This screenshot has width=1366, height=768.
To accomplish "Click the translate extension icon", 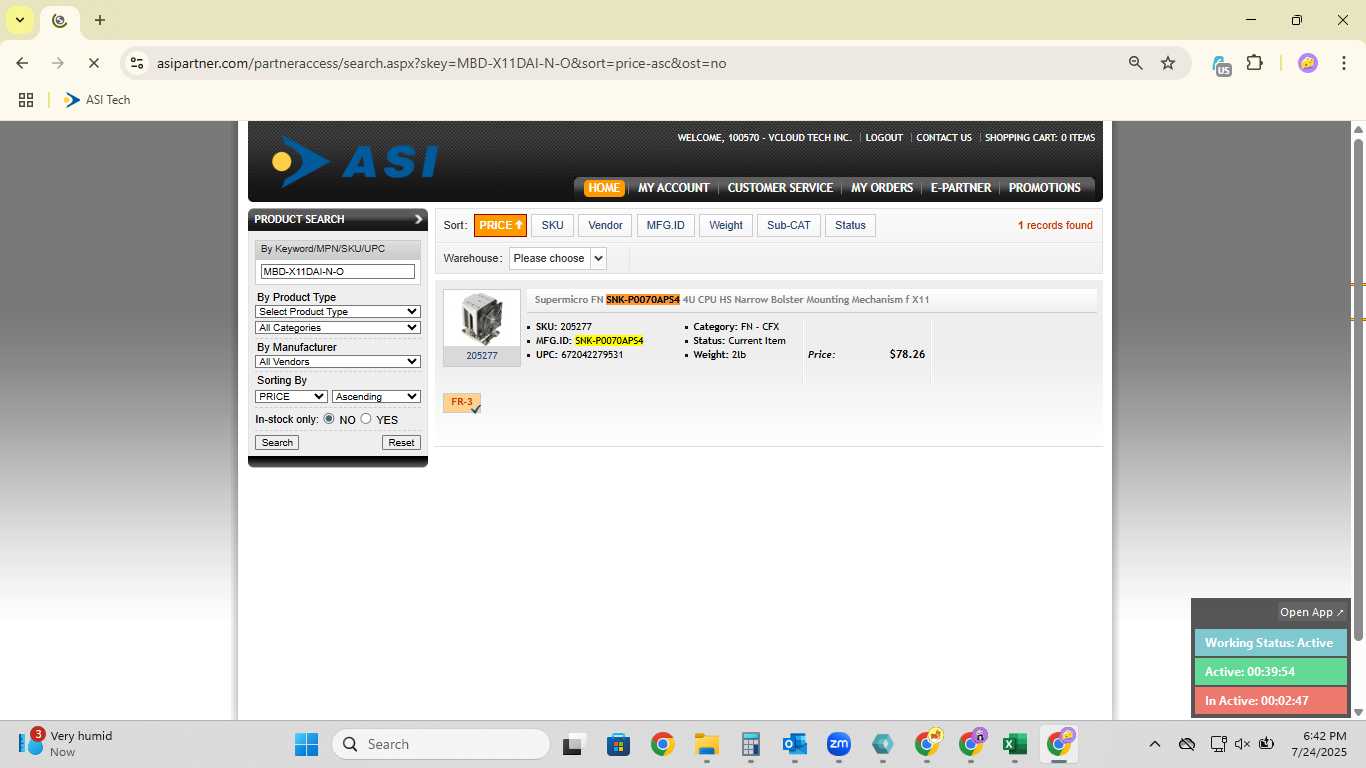I will point(1221,65).
